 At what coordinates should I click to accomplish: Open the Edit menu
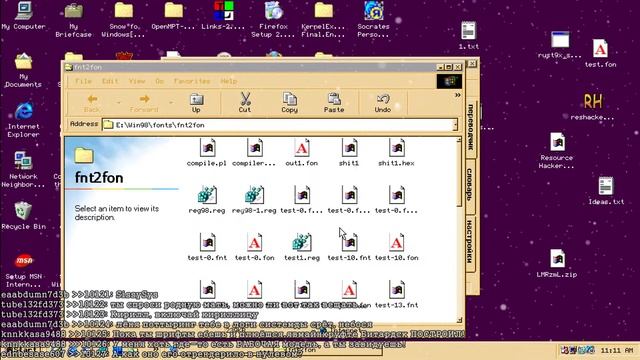(x=110, y=81)
